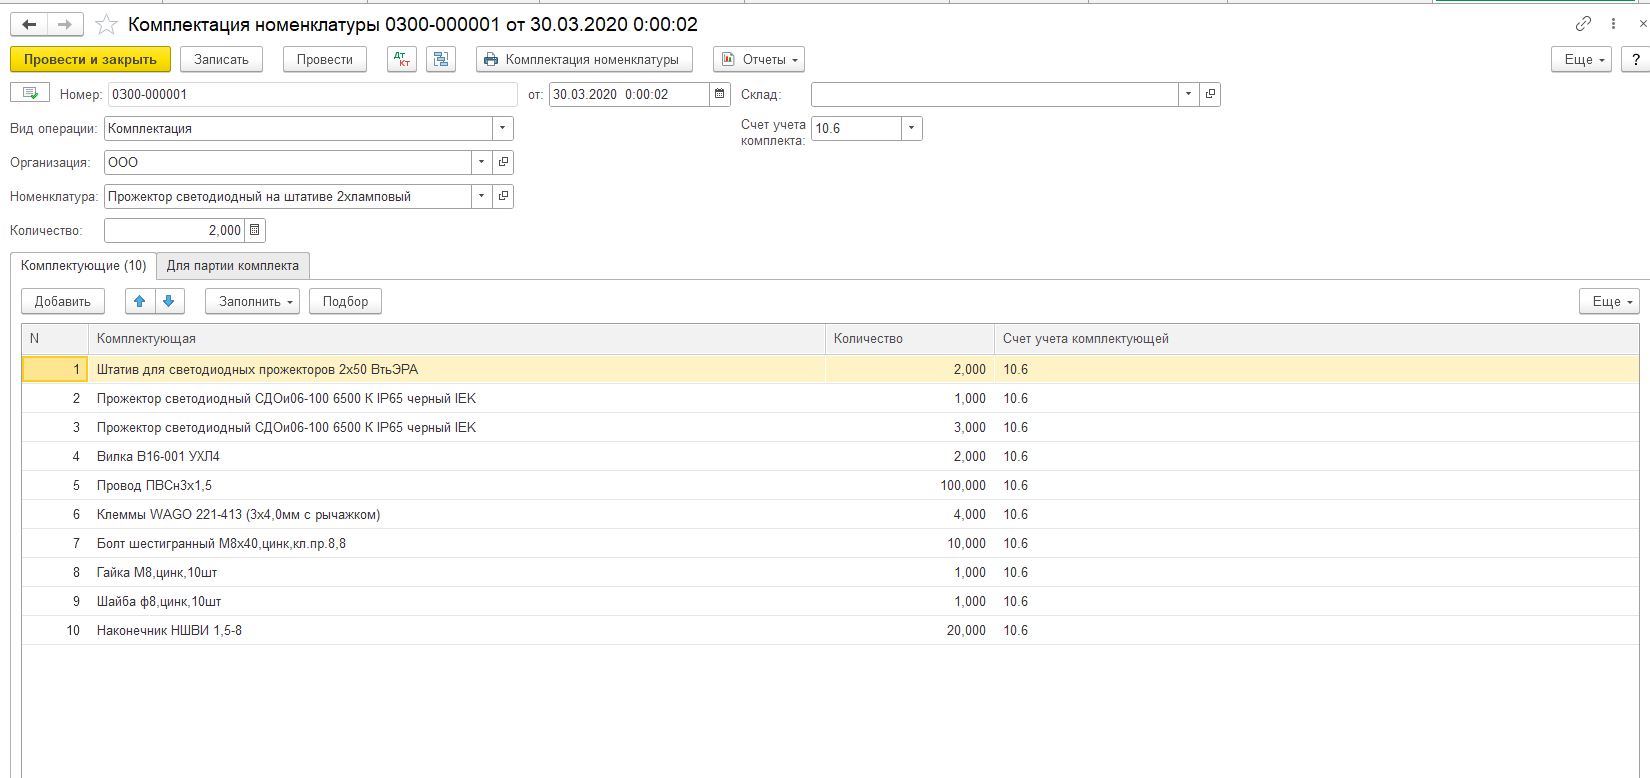Viewport: 1650px width, 778px height.
Task: Open help with the question mark button
Action: tap(1636, 60)
